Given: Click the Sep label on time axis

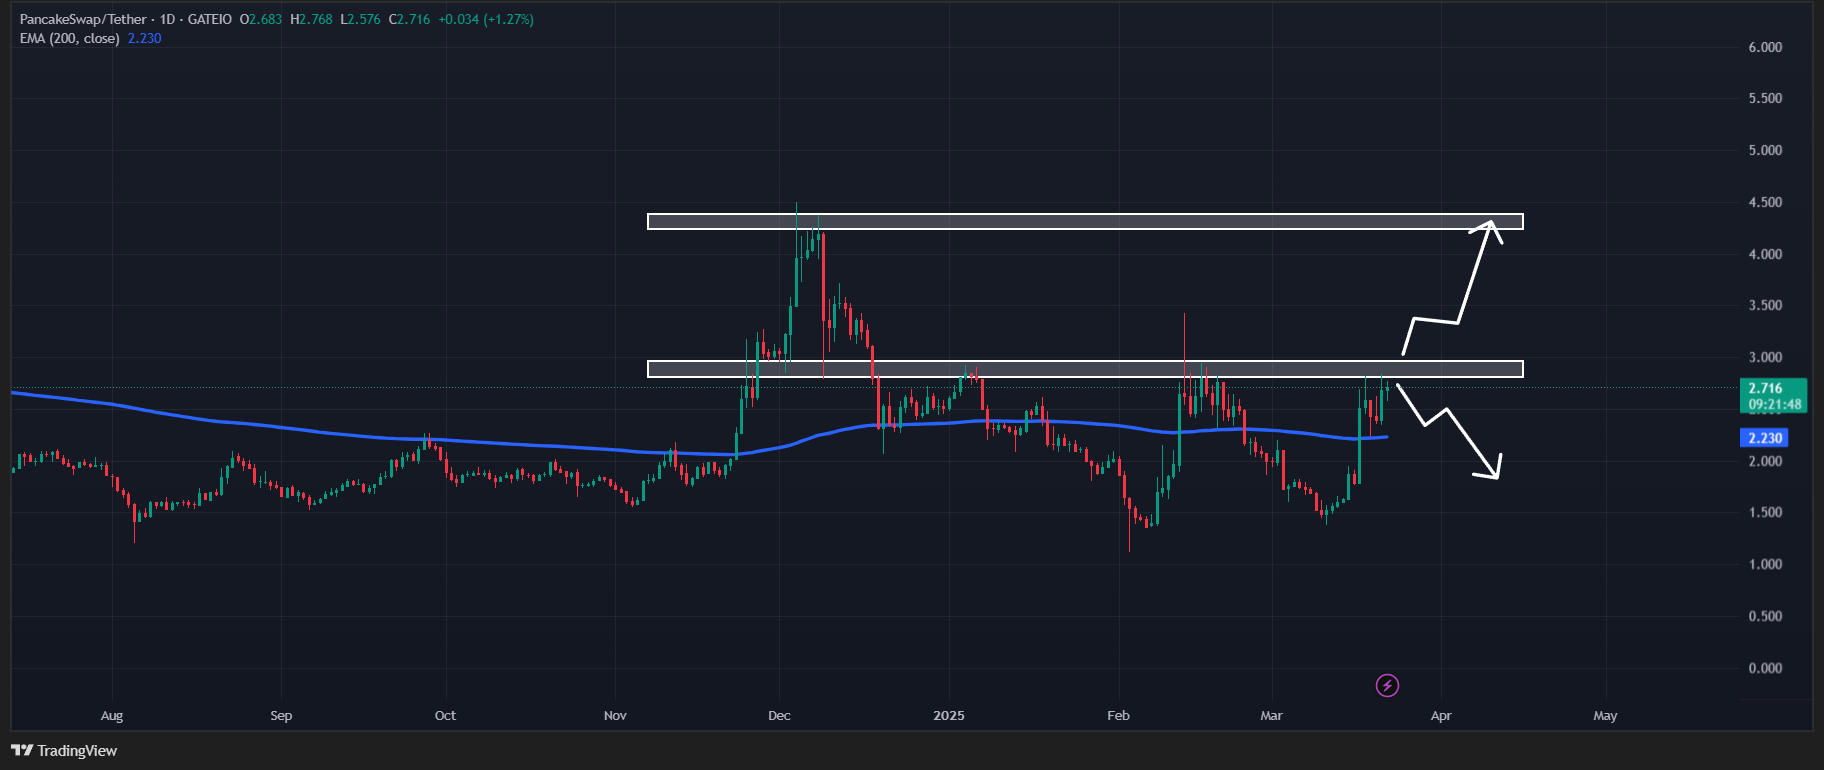Looking at the screenshot, I should 281,716.
